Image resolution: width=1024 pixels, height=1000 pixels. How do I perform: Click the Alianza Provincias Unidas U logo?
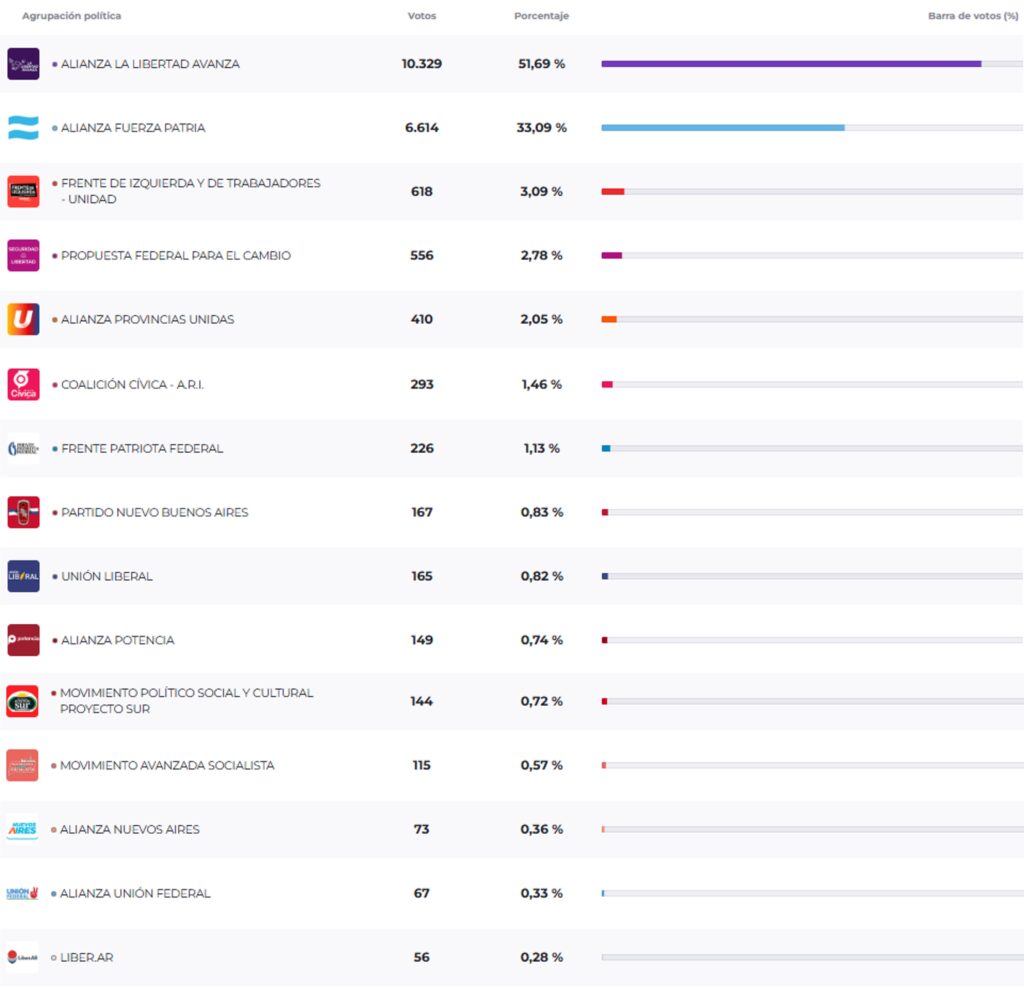pyautogui.click(x=23, y=319)
